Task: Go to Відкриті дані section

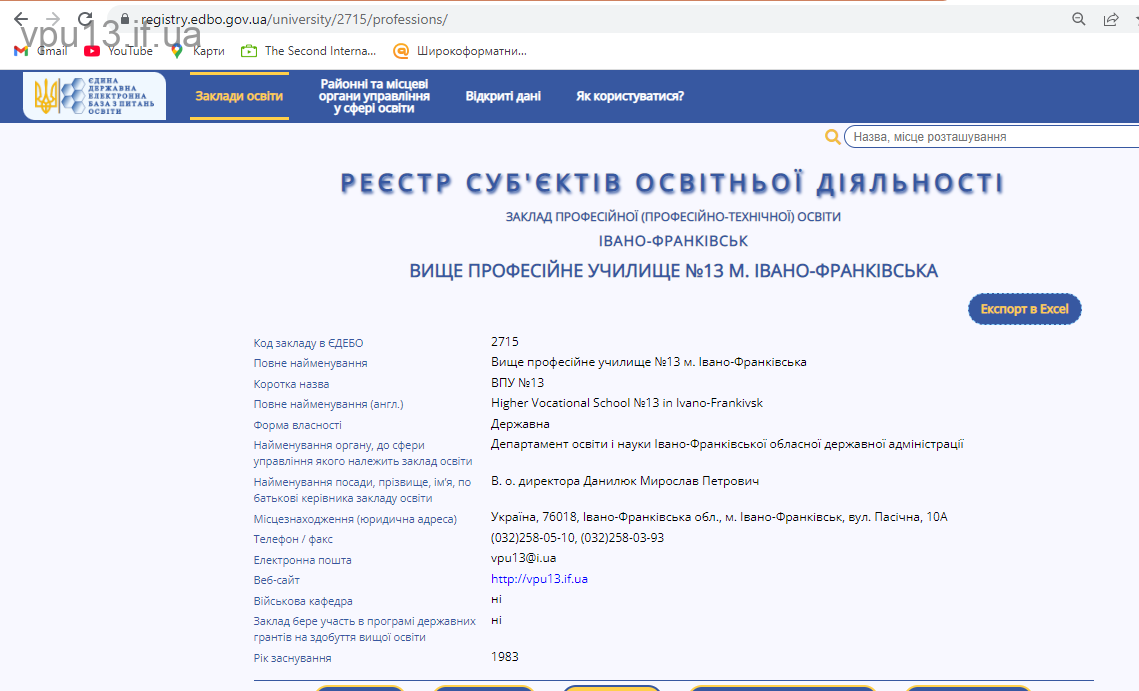Action: point(503,96)
